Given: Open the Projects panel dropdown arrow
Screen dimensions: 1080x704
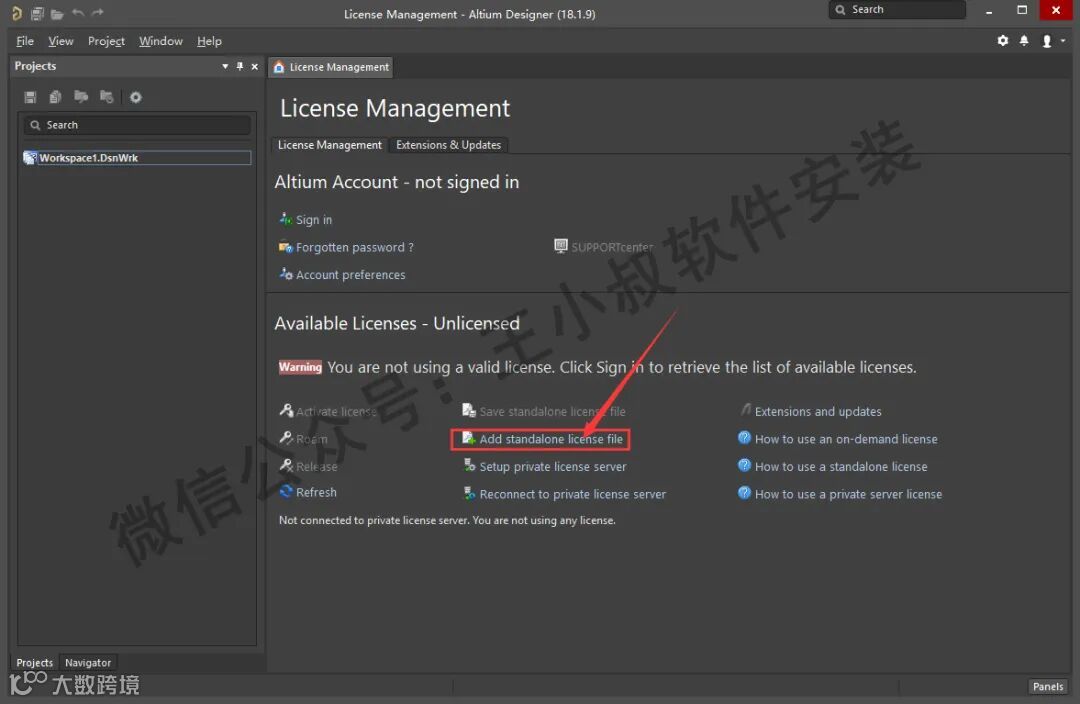Looking at the screenshot, I should point(225,66).
